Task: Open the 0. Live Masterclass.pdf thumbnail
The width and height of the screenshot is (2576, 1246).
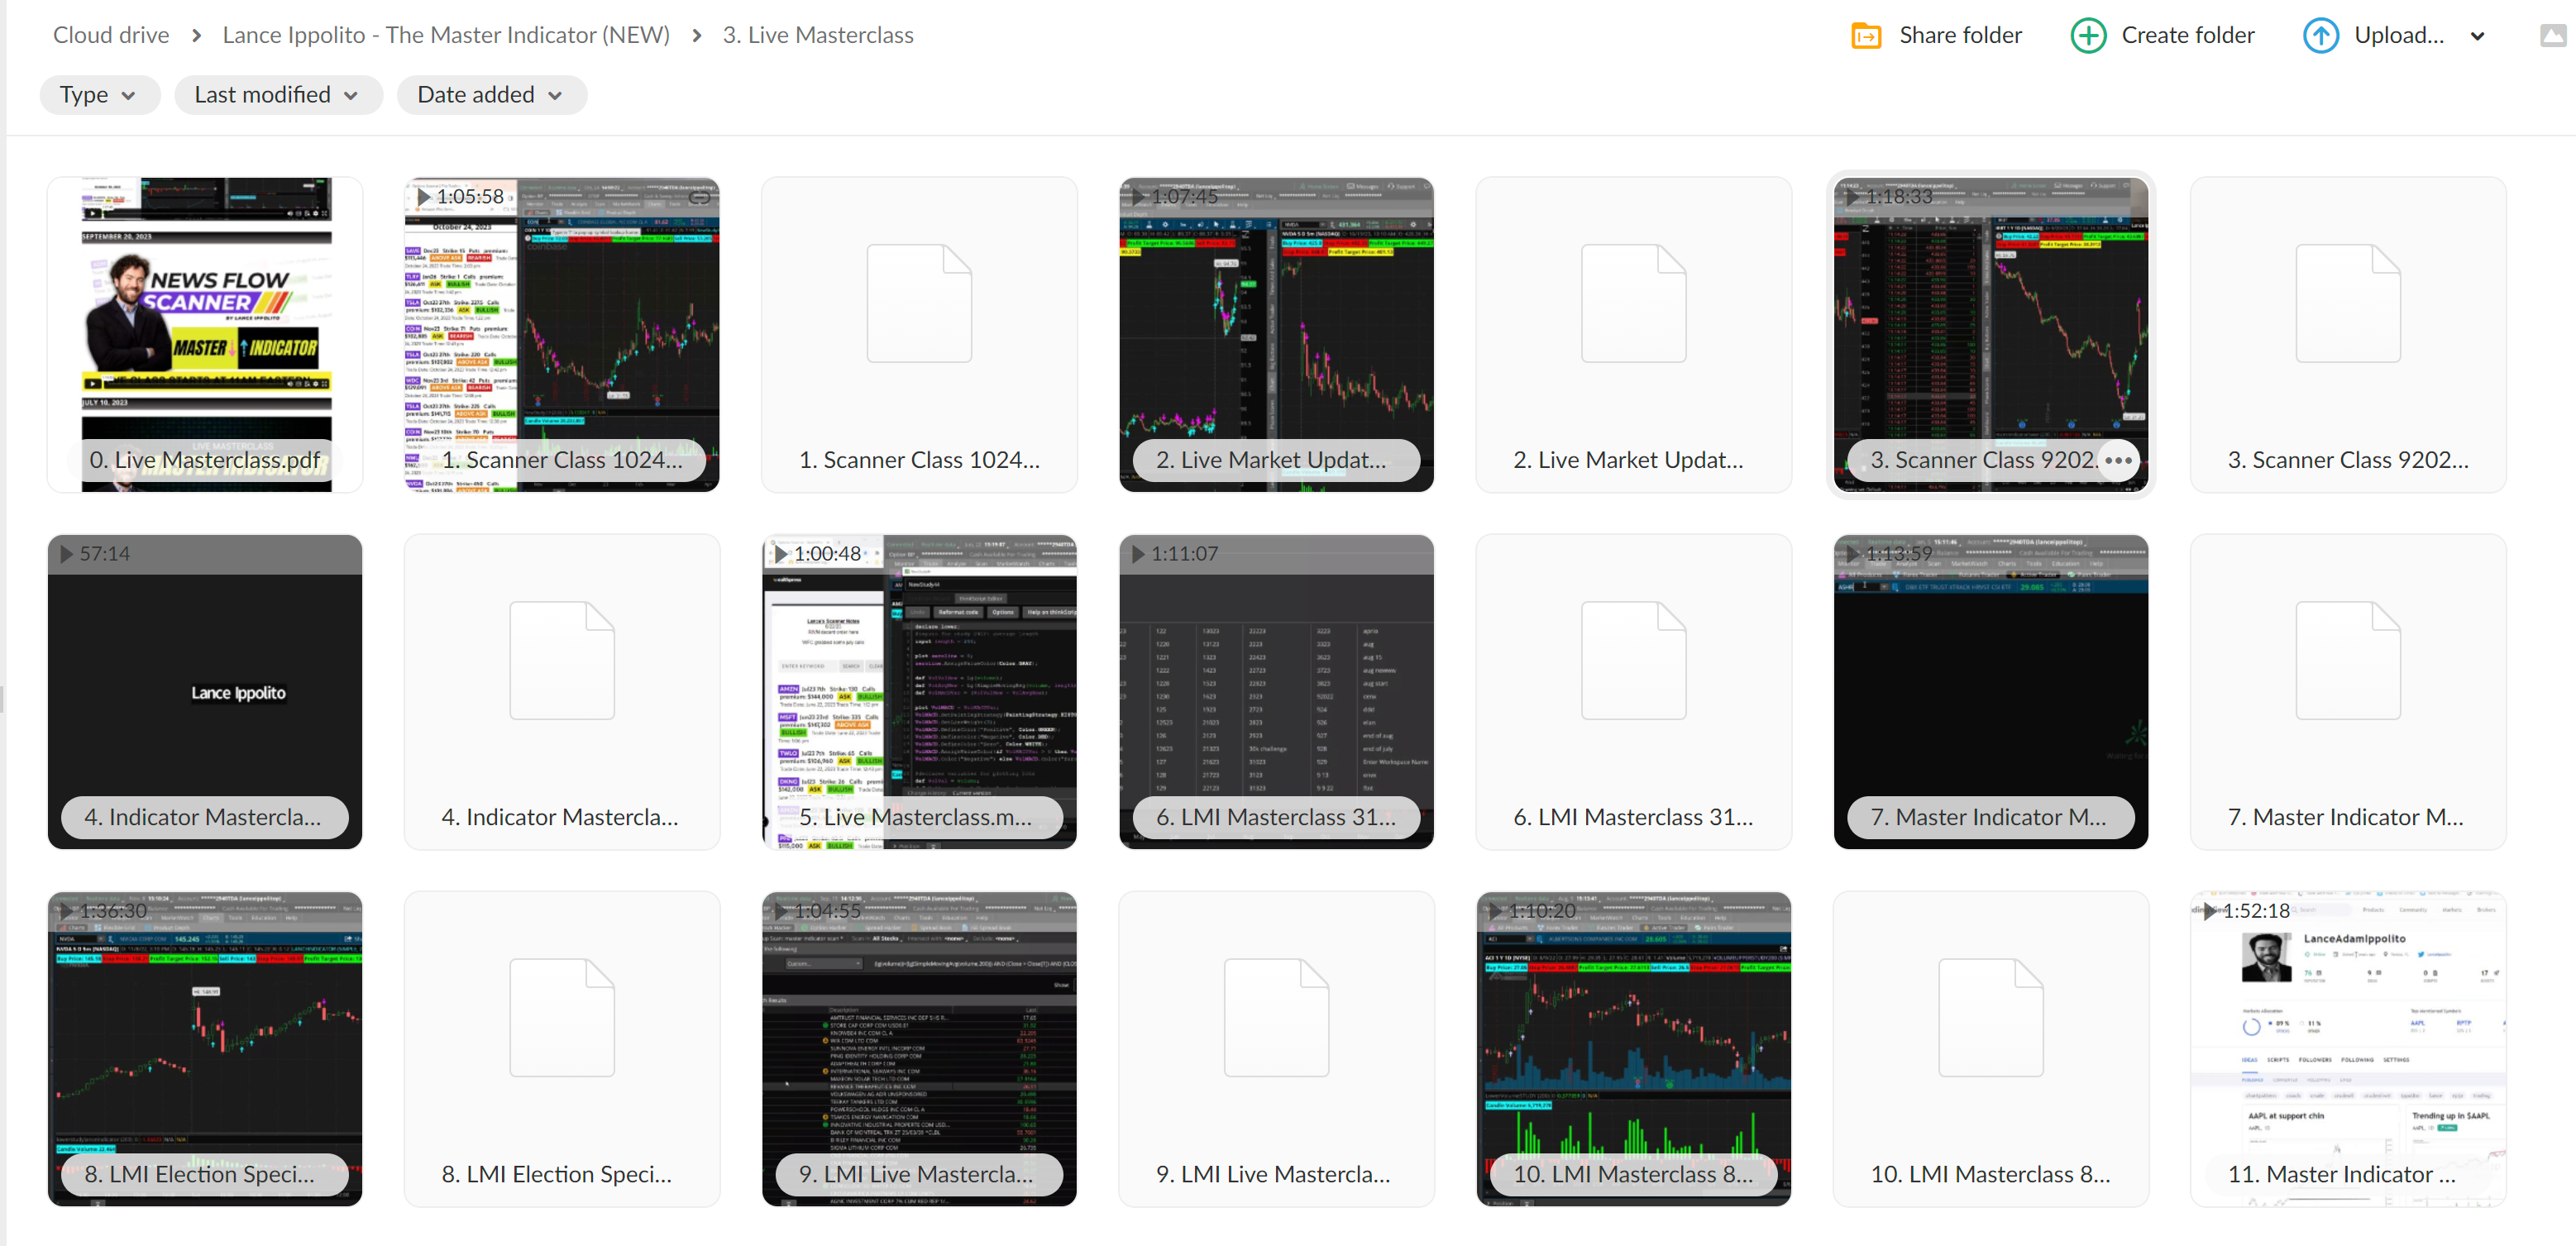Action: click(205, 335)
